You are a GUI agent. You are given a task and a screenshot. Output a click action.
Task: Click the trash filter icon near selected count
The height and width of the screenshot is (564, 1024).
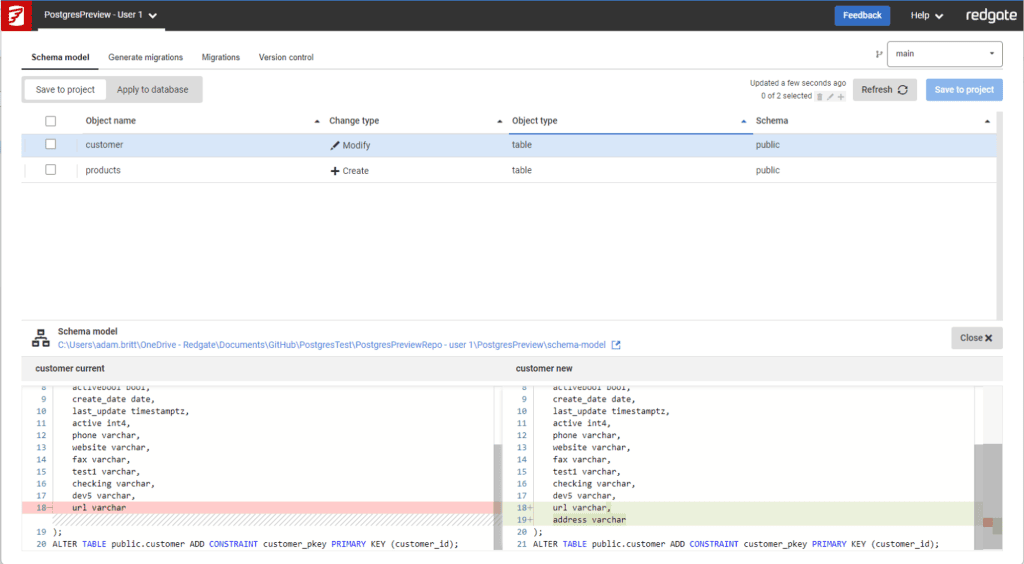820,96
